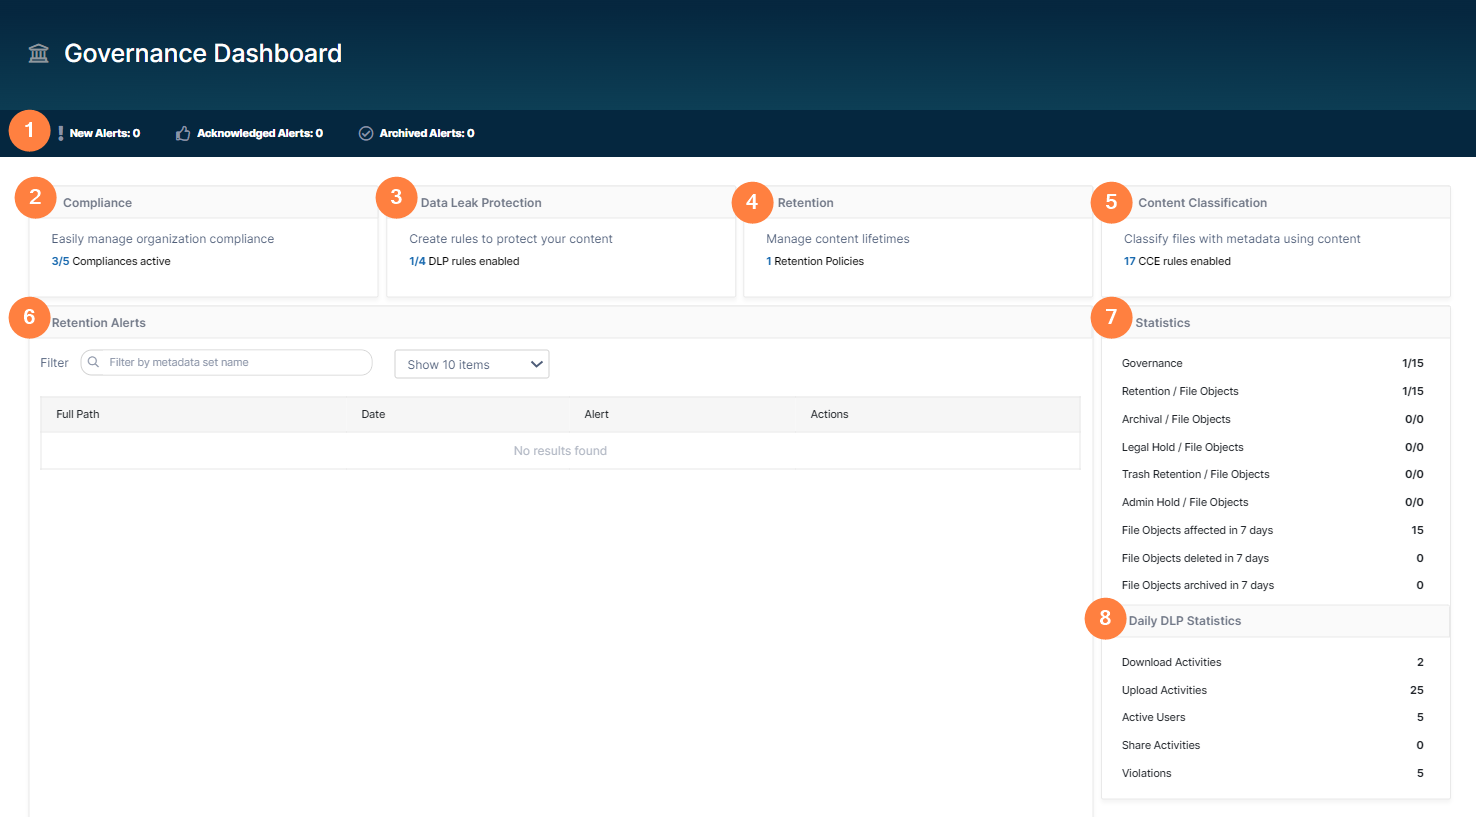
Task: Click the New Alerts exclamation icon
Action: point(61,133)
